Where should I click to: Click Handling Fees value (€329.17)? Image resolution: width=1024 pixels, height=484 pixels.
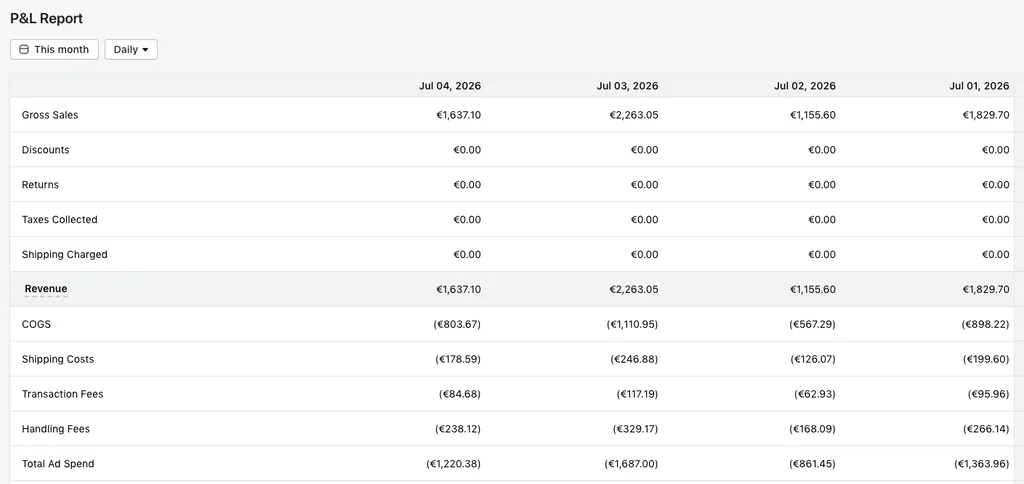(x=635, y=429)
